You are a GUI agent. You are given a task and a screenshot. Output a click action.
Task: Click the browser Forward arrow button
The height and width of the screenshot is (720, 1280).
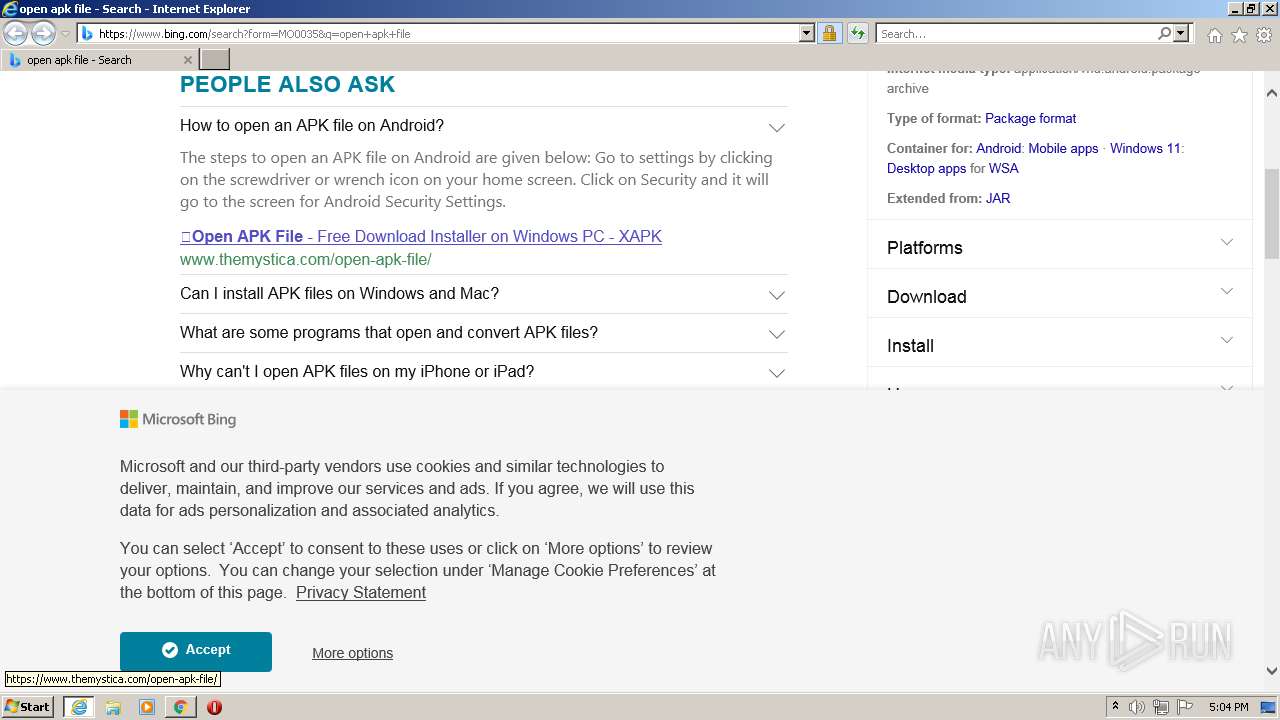tap(43, 33)
